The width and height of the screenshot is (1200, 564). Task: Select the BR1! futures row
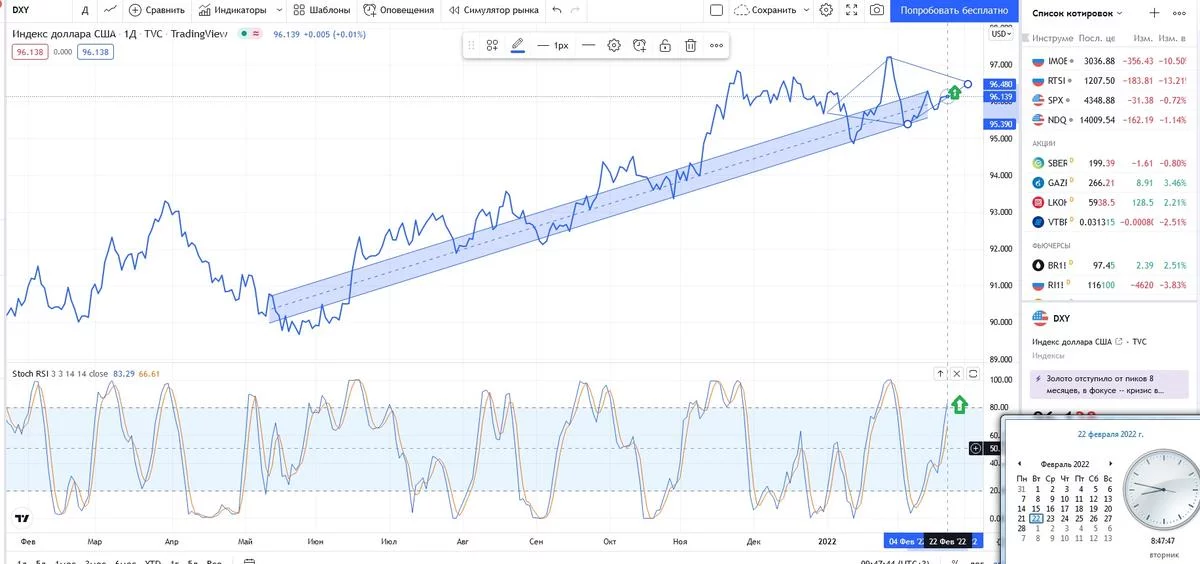coord(1110,265)
